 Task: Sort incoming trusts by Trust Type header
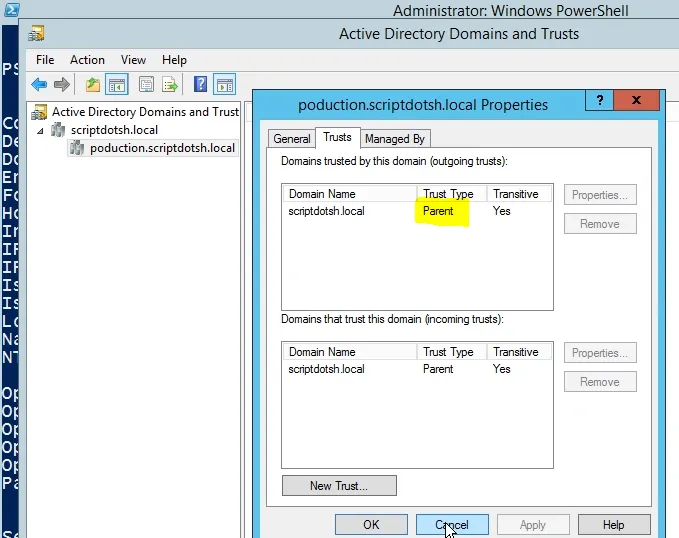click(x=452, y=352)
